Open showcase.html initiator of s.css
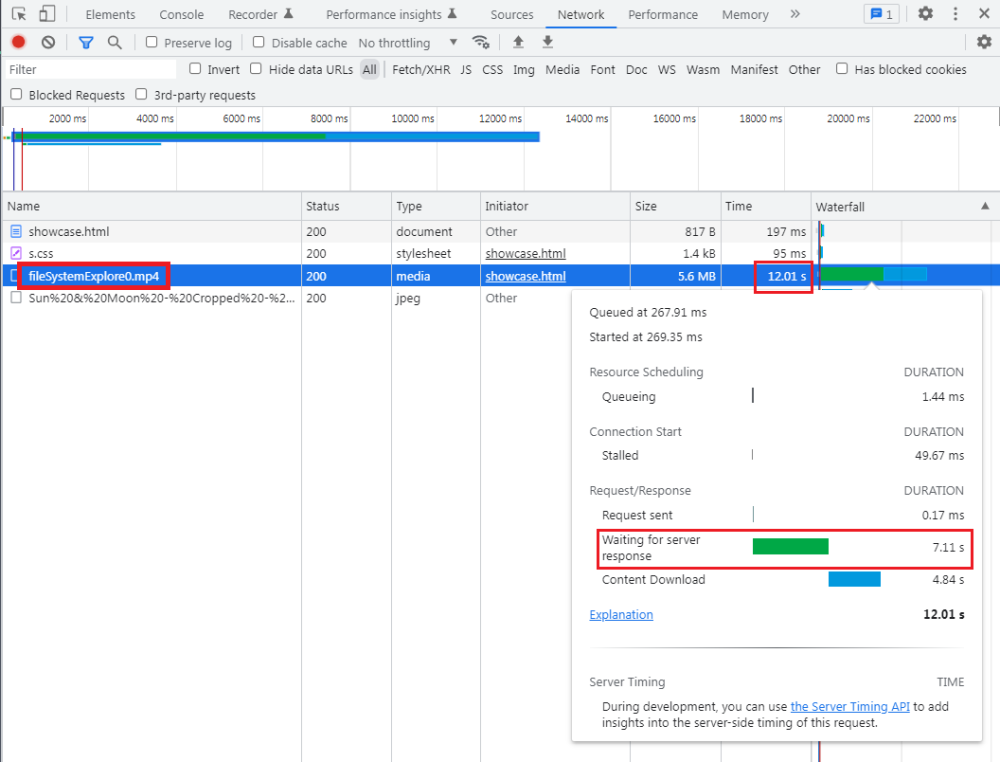Screen dimensions: 1000x762 tap(526, 254)
